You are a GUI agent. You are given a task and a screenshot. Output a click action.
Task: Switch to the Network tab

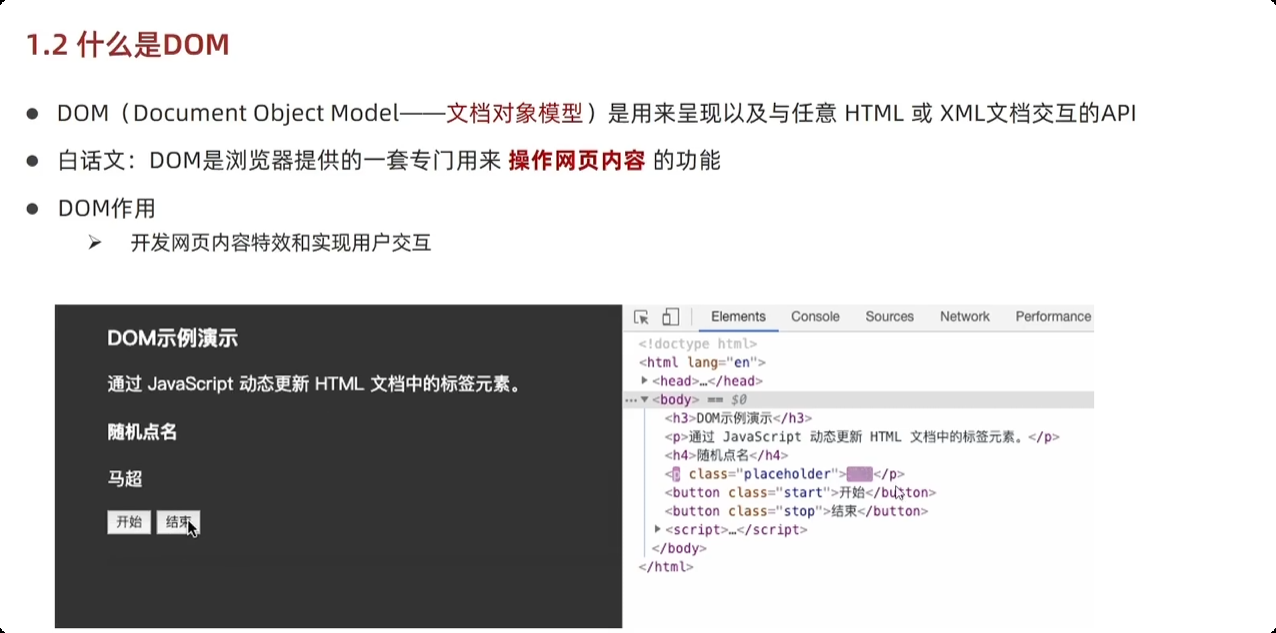965,317
